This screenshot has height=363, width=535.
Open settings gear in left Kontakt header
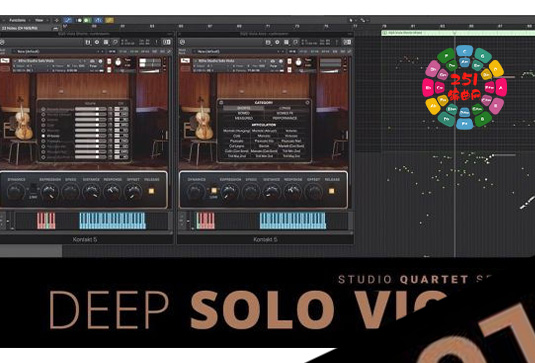point(97,42)
